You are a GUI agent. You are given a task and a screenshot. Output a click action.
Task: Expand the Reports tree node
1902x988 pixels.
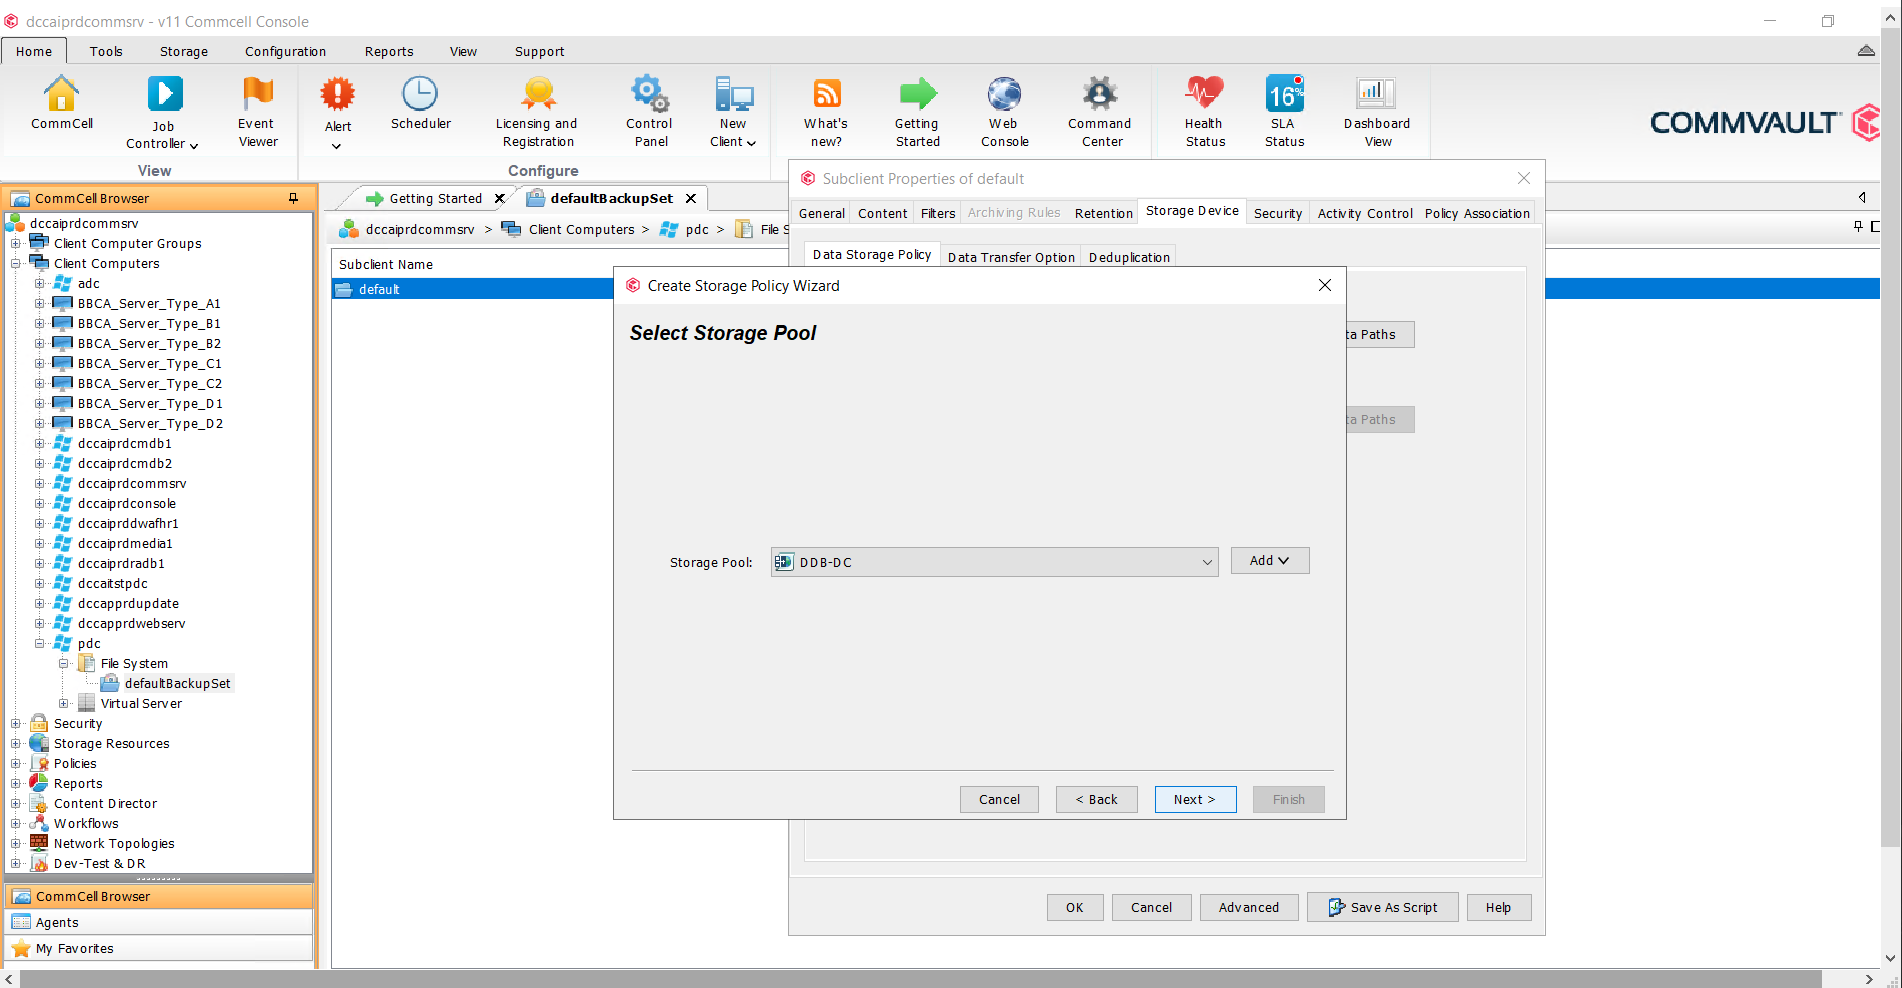coord(16,783)
